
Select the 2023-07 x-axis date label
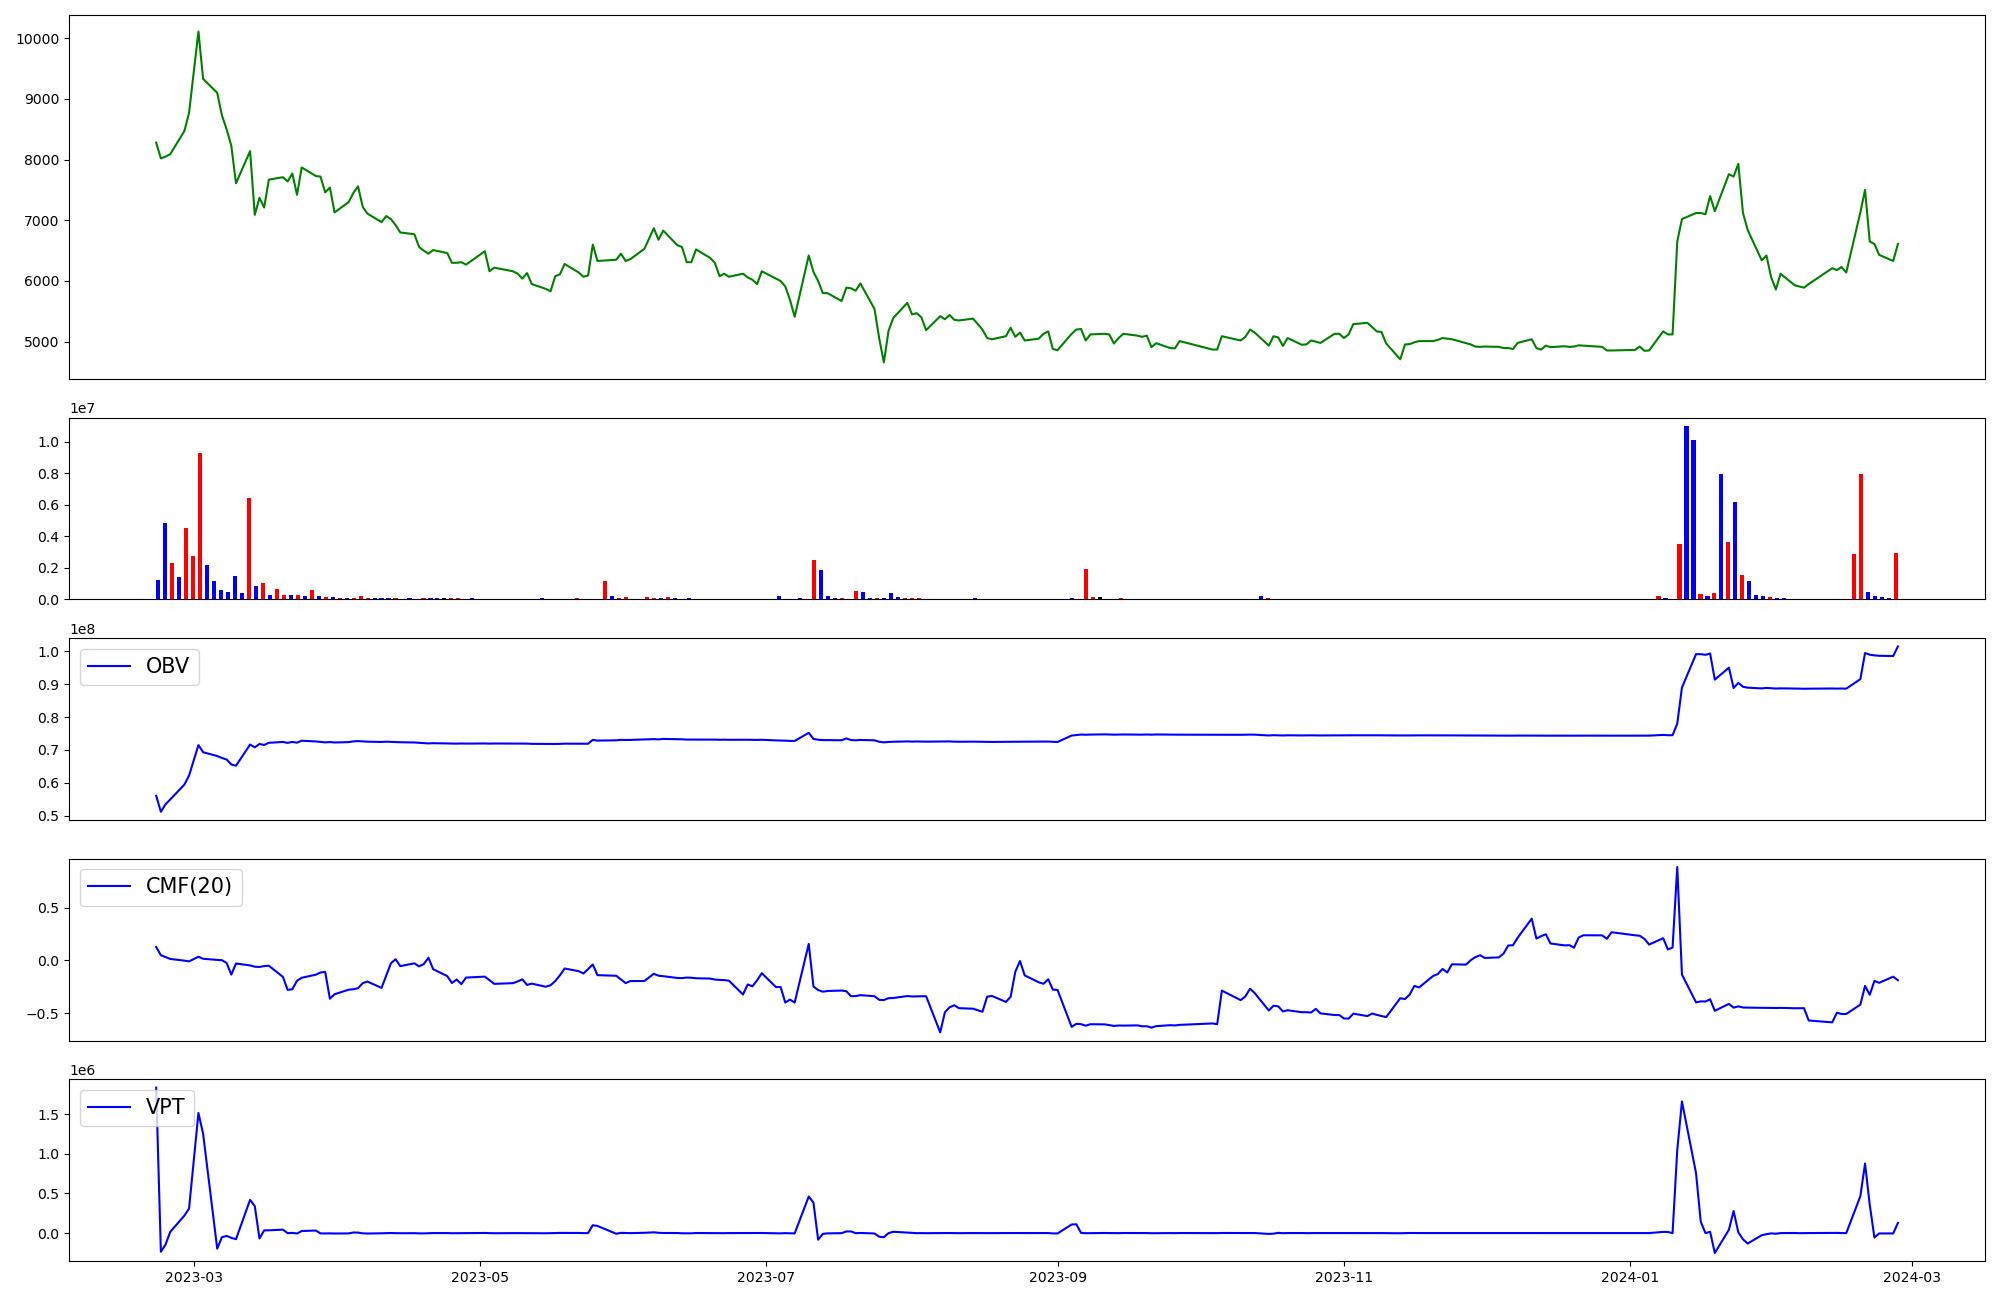tap(766, 1277)
